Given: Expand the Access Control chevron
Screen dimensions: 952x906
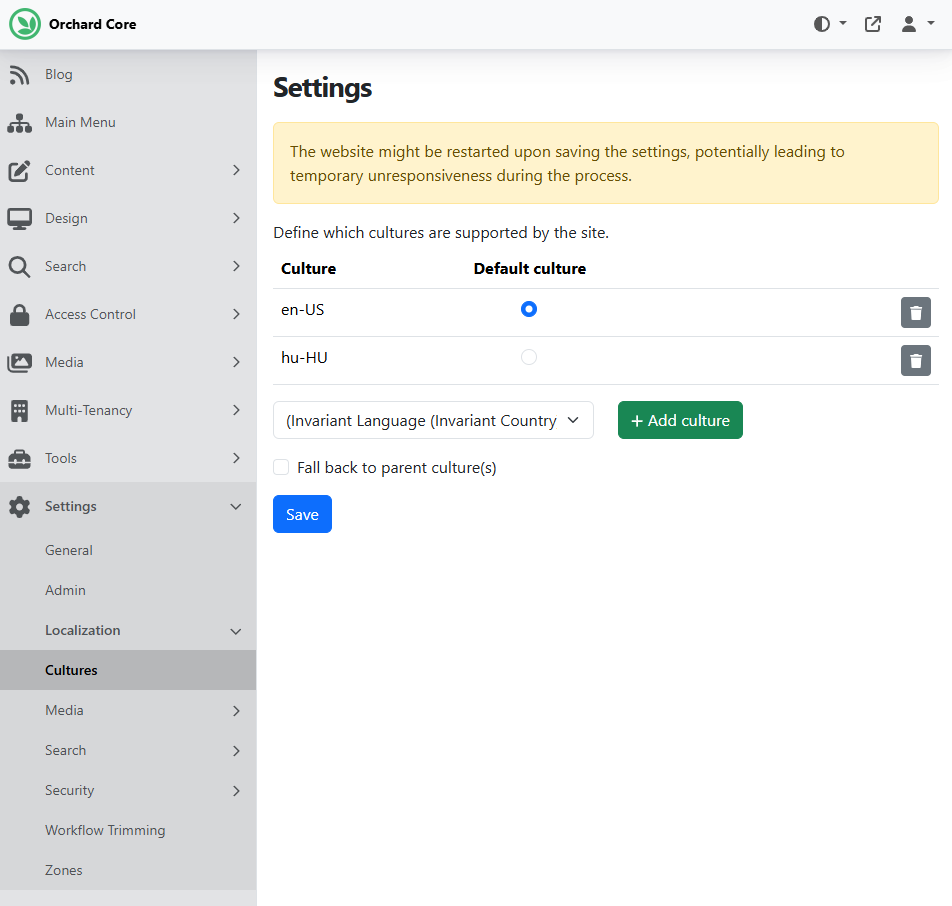Looking at the screenshot, I should coord(236,314).
